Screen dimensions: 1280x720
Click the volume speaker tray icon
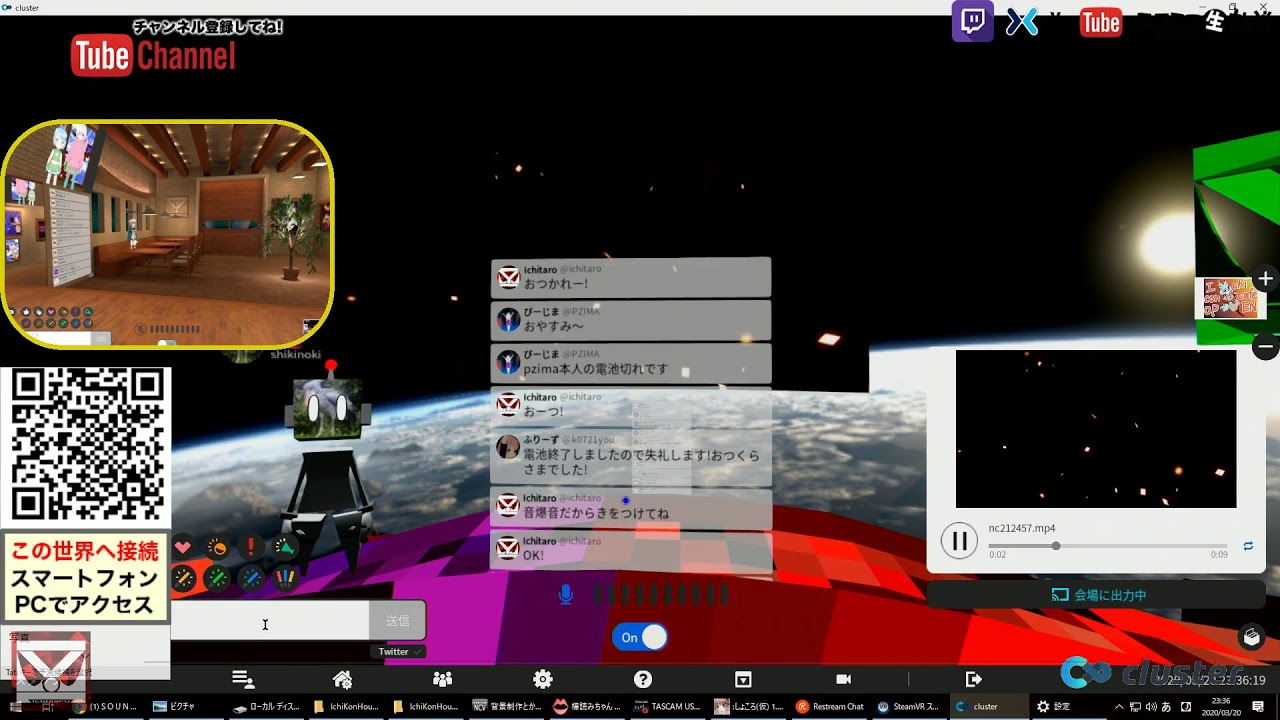[x=1152, y=706]
